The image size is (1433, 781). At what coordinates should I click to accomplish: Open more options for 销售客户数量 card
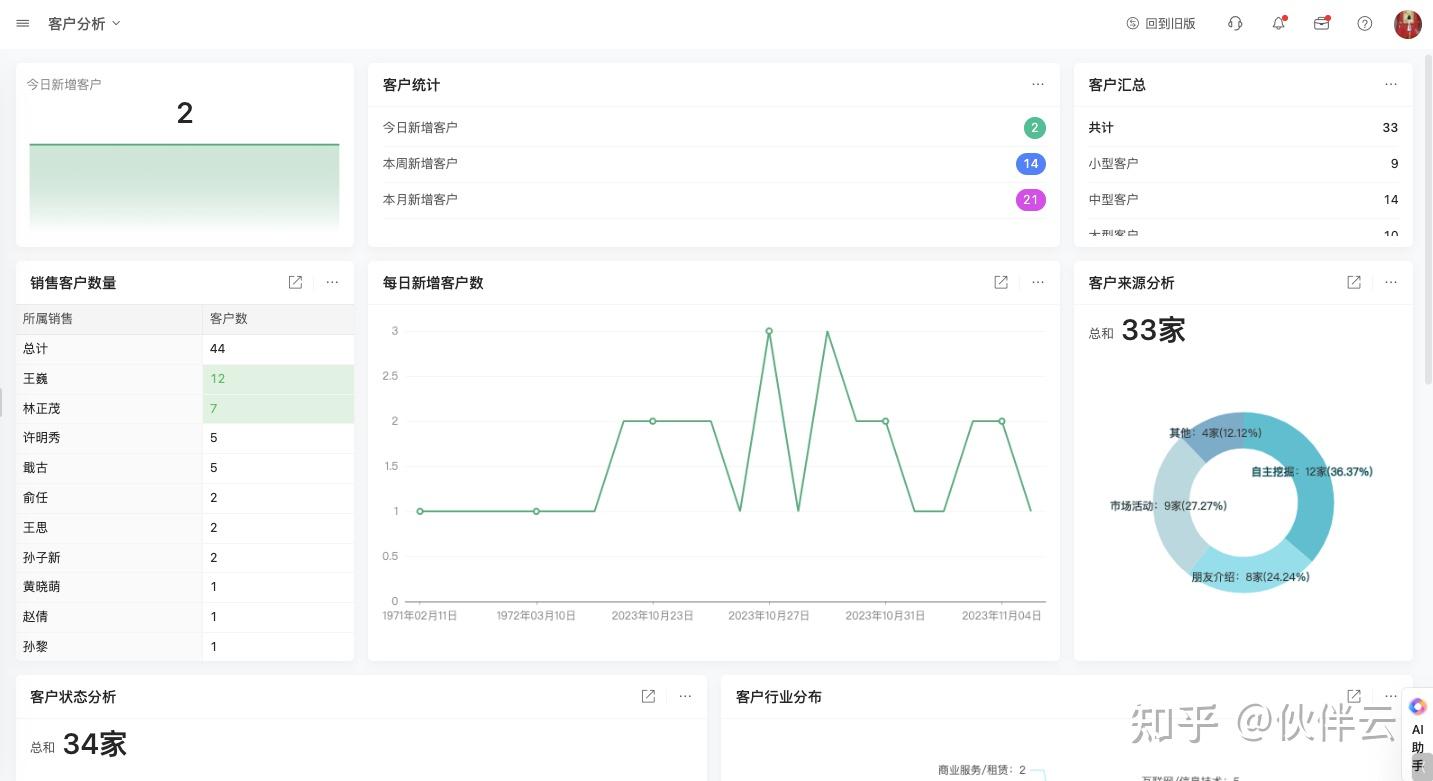tap(332, 283)
